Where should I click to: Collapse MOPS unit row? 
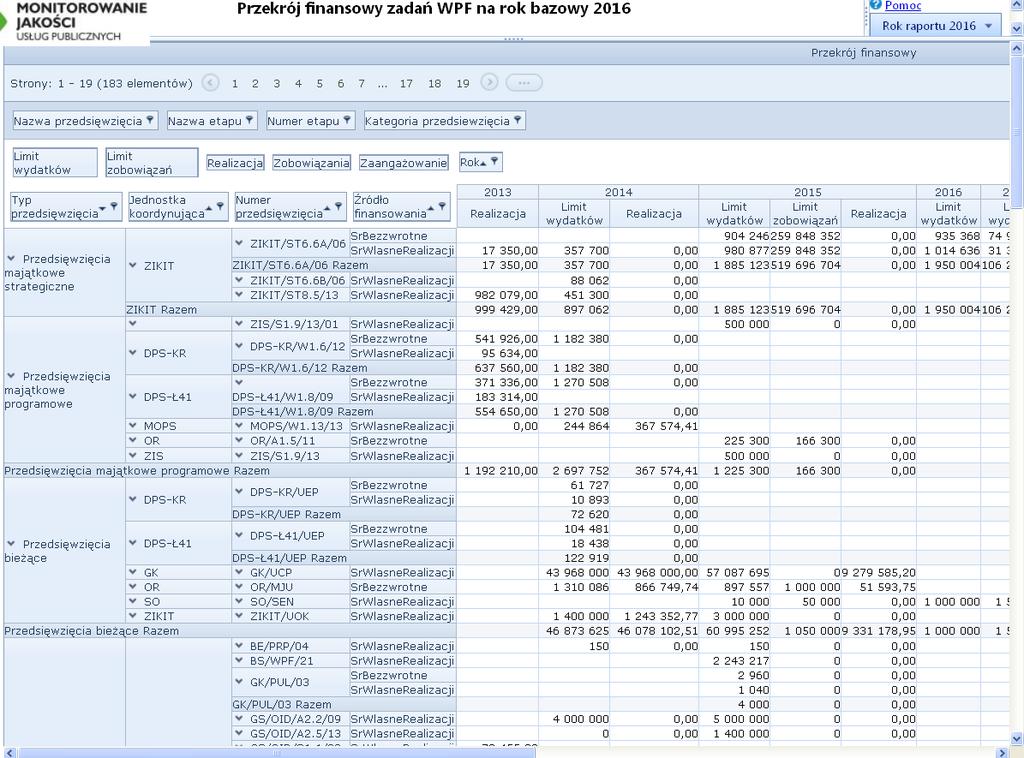pos(133,426)
